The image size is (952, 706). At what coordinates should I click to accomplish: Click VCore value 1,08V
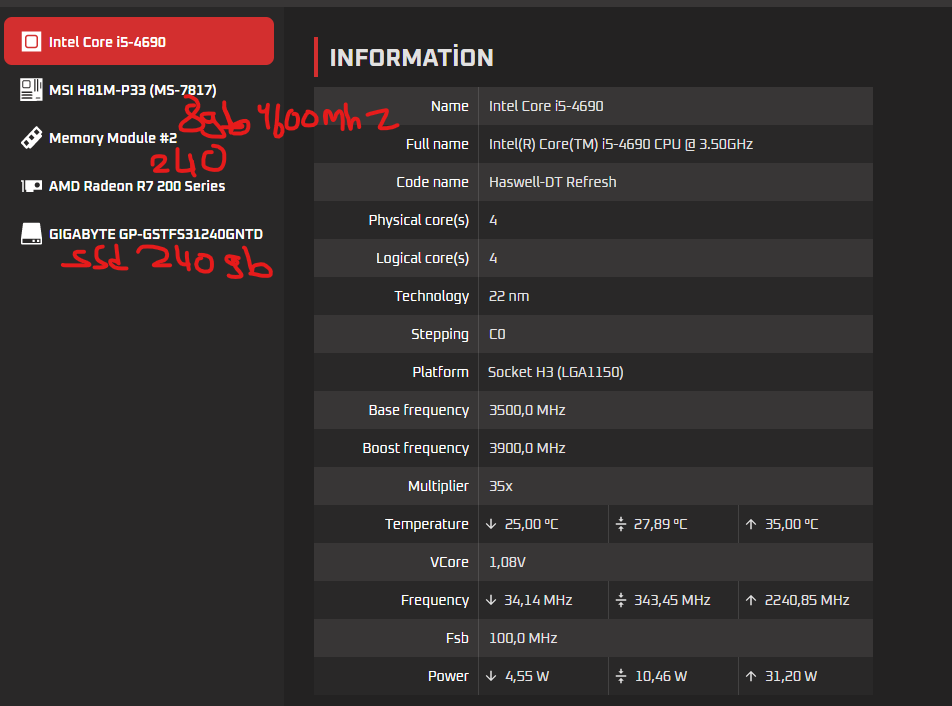508,562
